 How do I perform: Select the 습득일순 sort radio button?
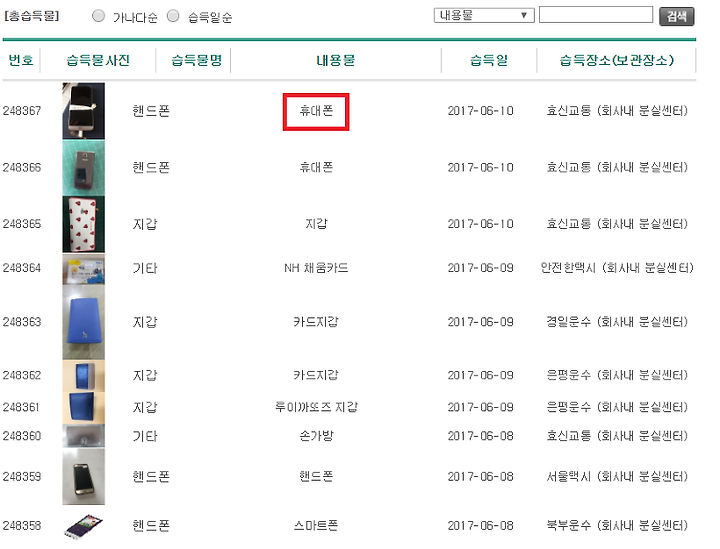click(x=173, y=16)
